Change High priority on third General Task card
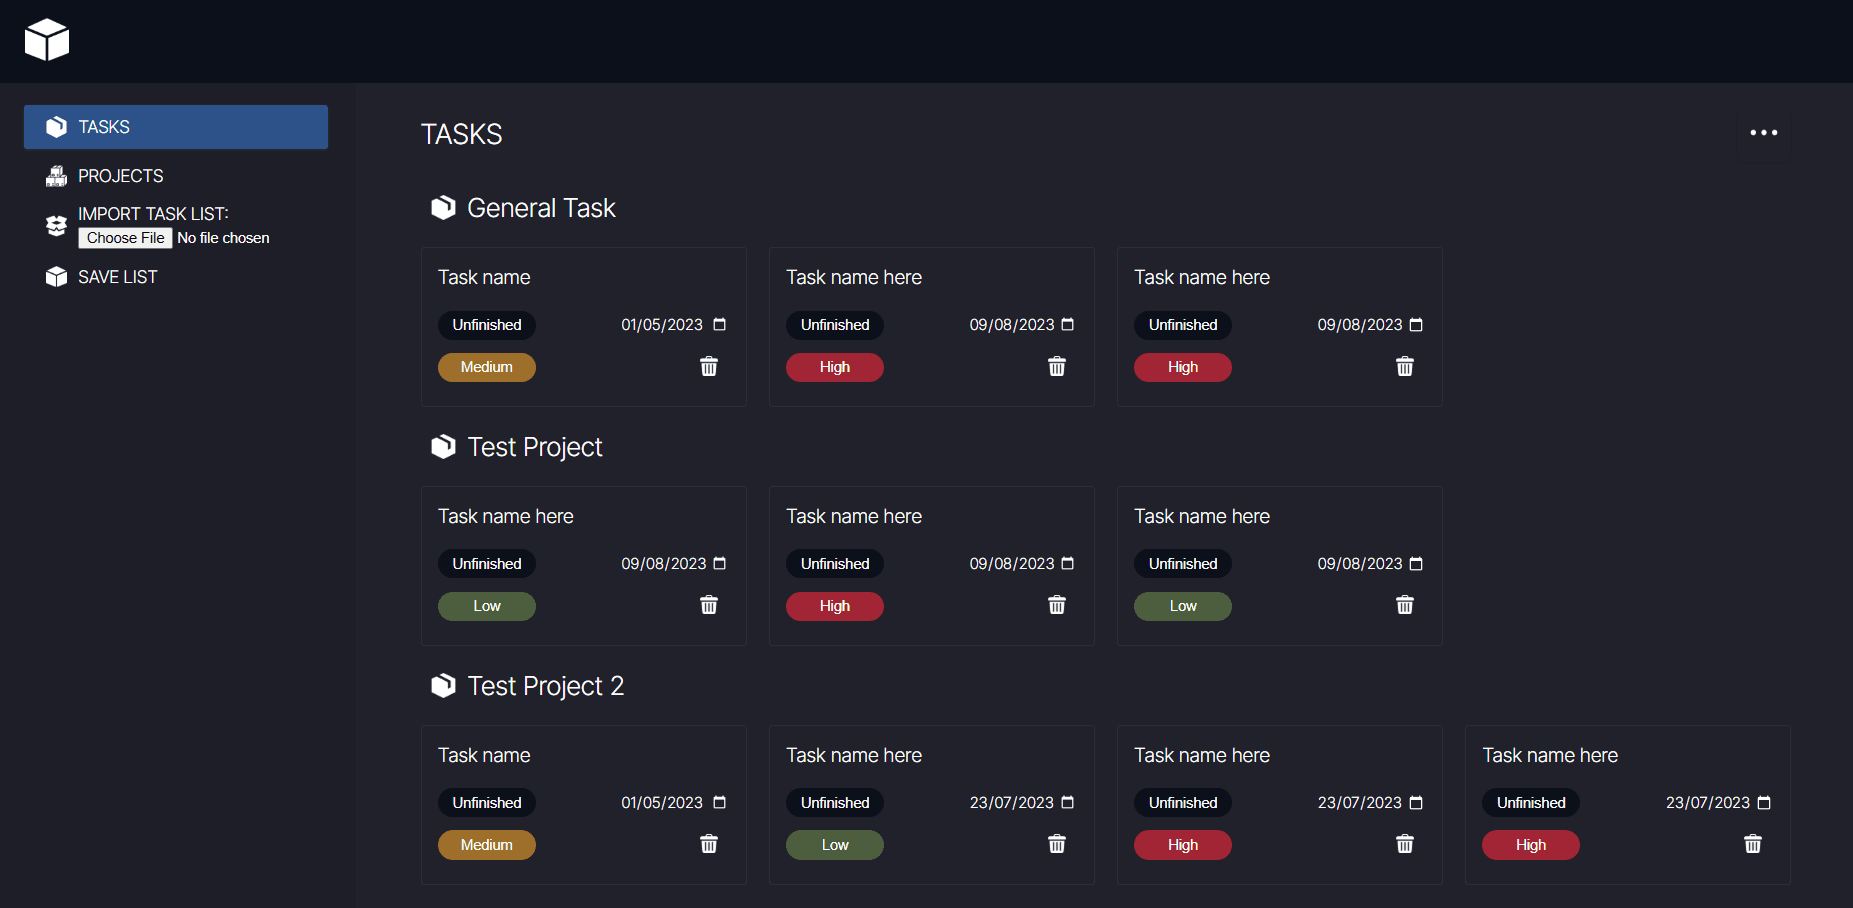This screenshot has height=908, width=1853. pos(1183,367)
